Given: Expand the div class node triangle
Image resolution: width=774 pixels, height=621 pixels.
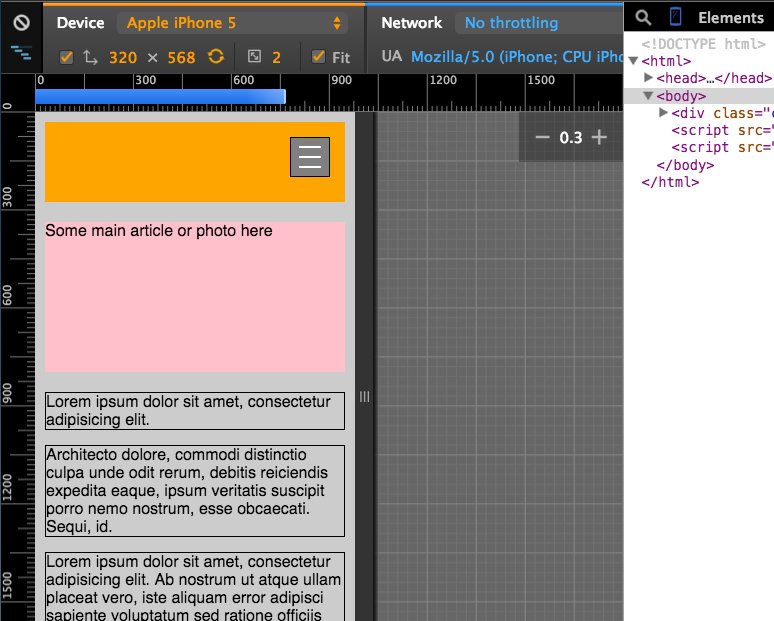Looking at the screenshot, I should point(663,113).
